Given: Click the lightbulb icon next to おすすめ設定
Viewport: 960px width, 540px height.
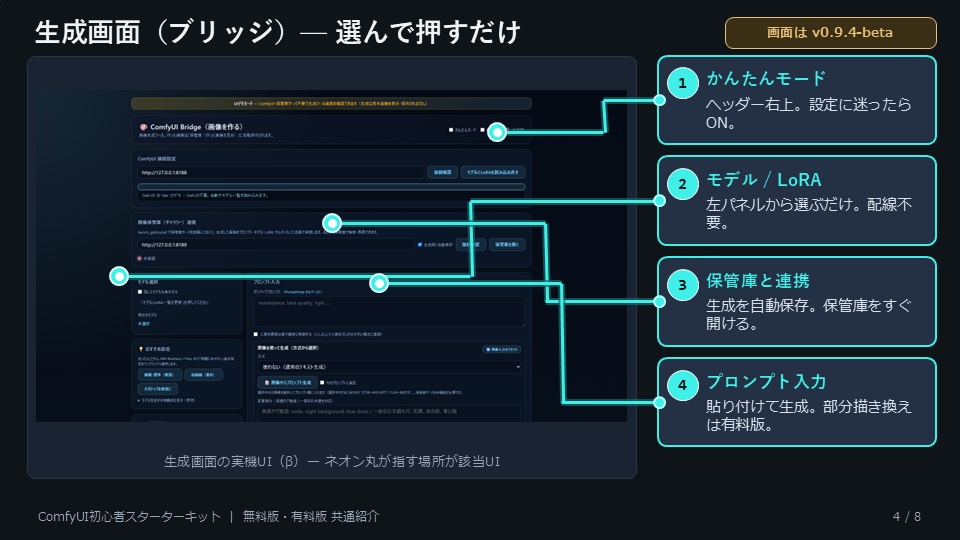Looking at the screenshot, I should pos(141,349).
